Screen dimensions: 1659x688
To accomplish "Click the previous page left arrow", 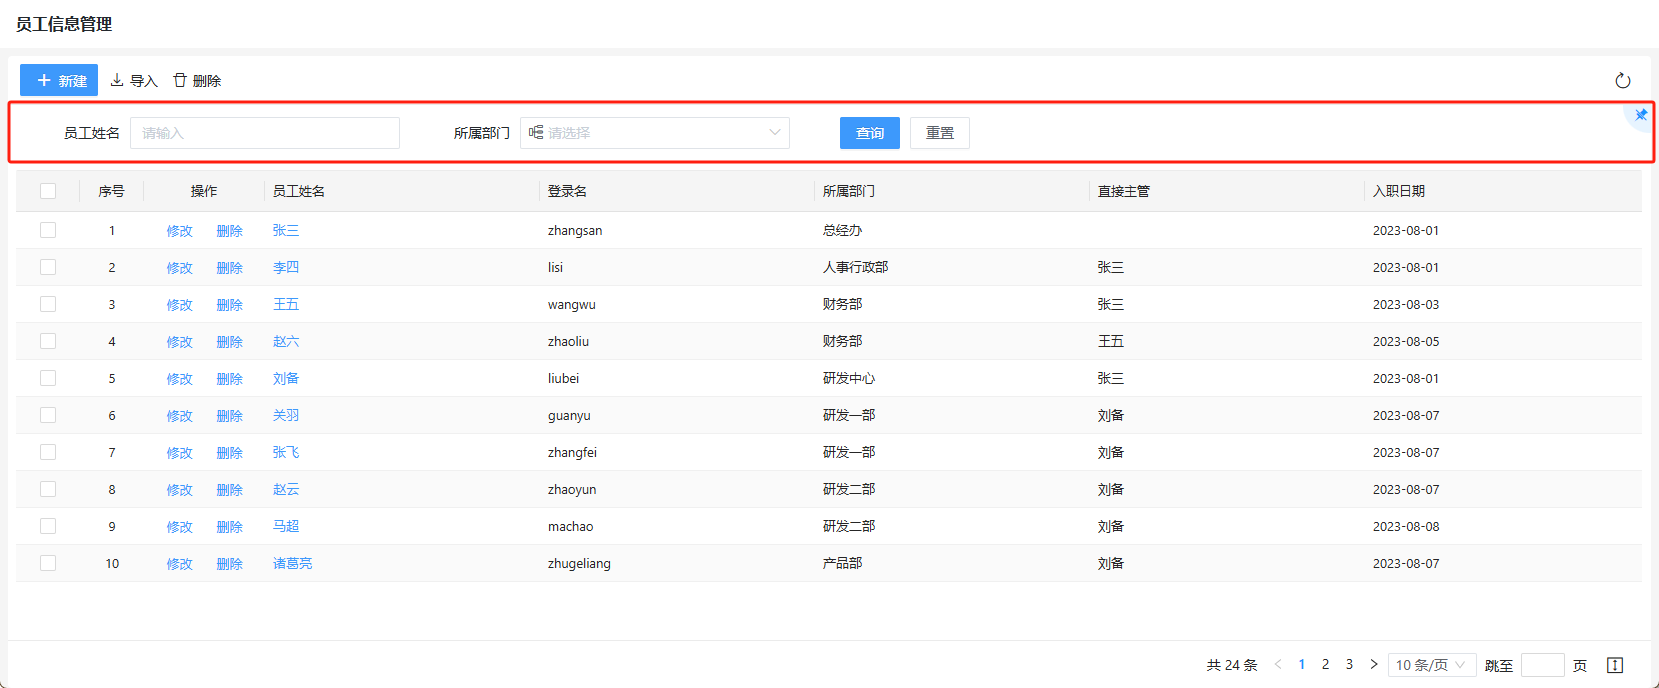I will tap(1278, 664).
